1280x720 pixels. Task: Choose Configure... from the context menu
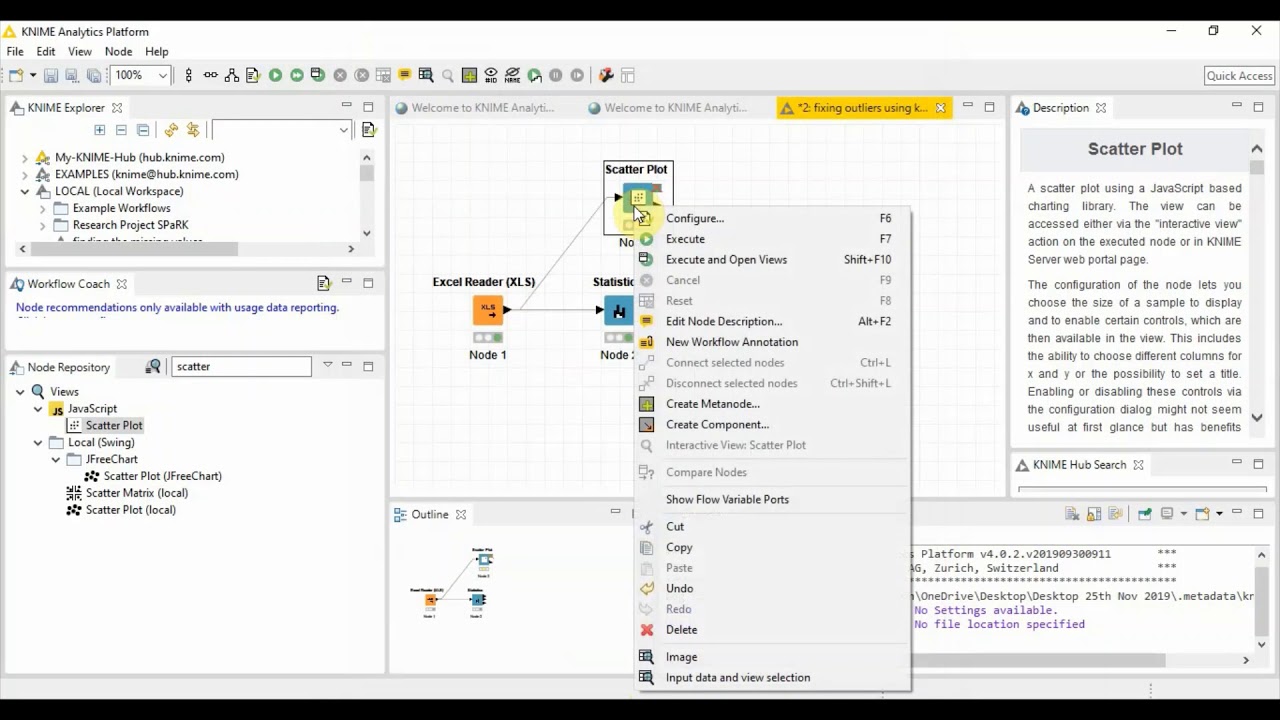[x=773, y=218]
